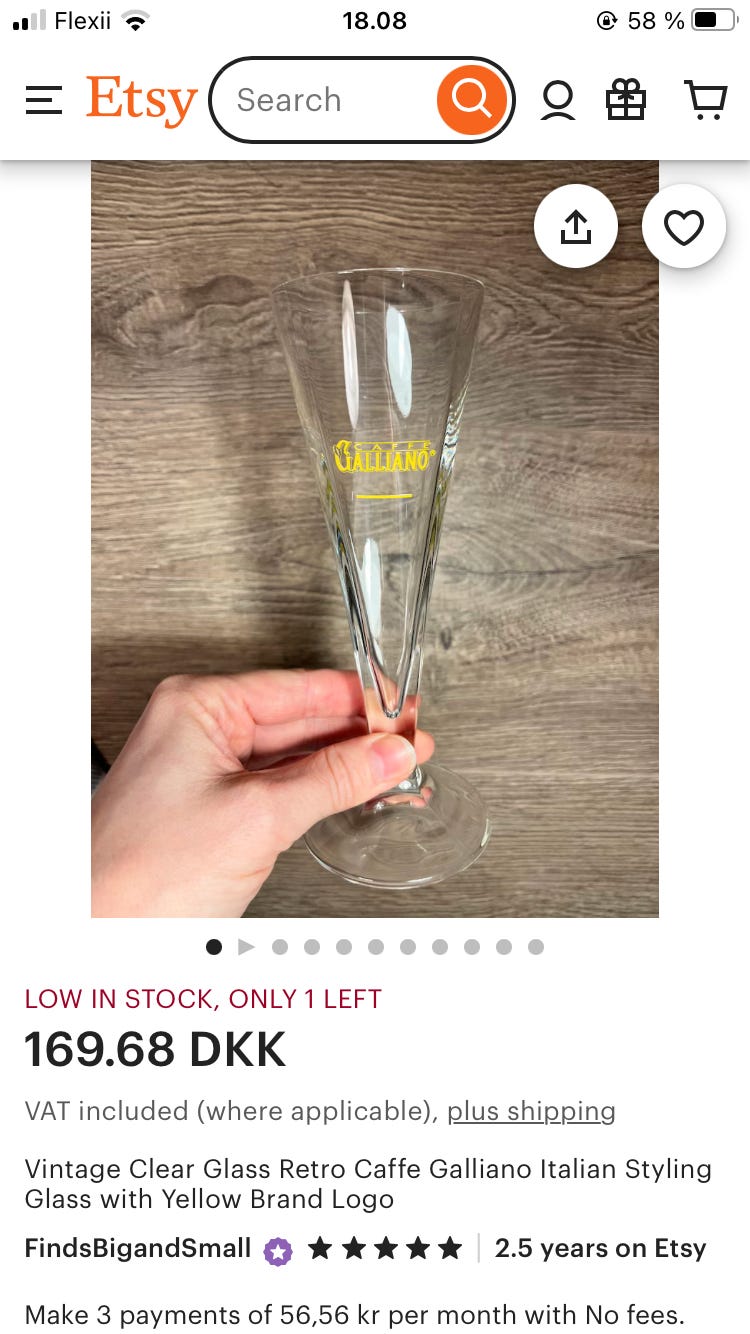Tap the product title text

coord(368,1184)
